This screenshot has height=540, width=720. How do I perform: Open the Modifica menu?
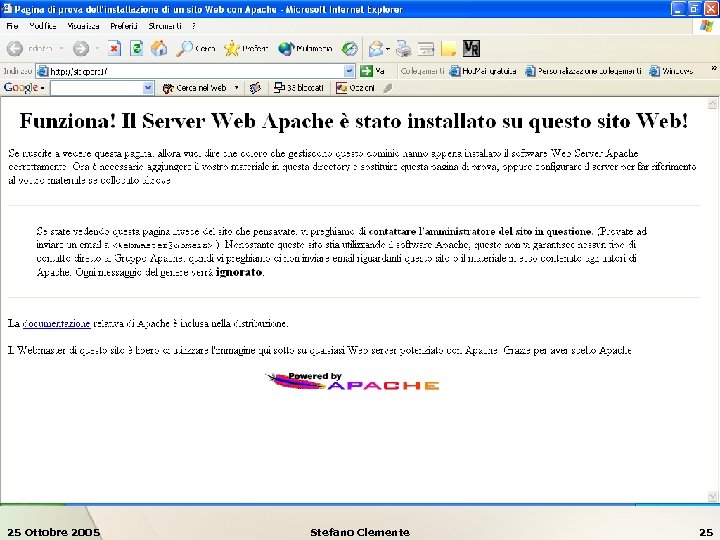pyautogui.click(x=43, y=26)
